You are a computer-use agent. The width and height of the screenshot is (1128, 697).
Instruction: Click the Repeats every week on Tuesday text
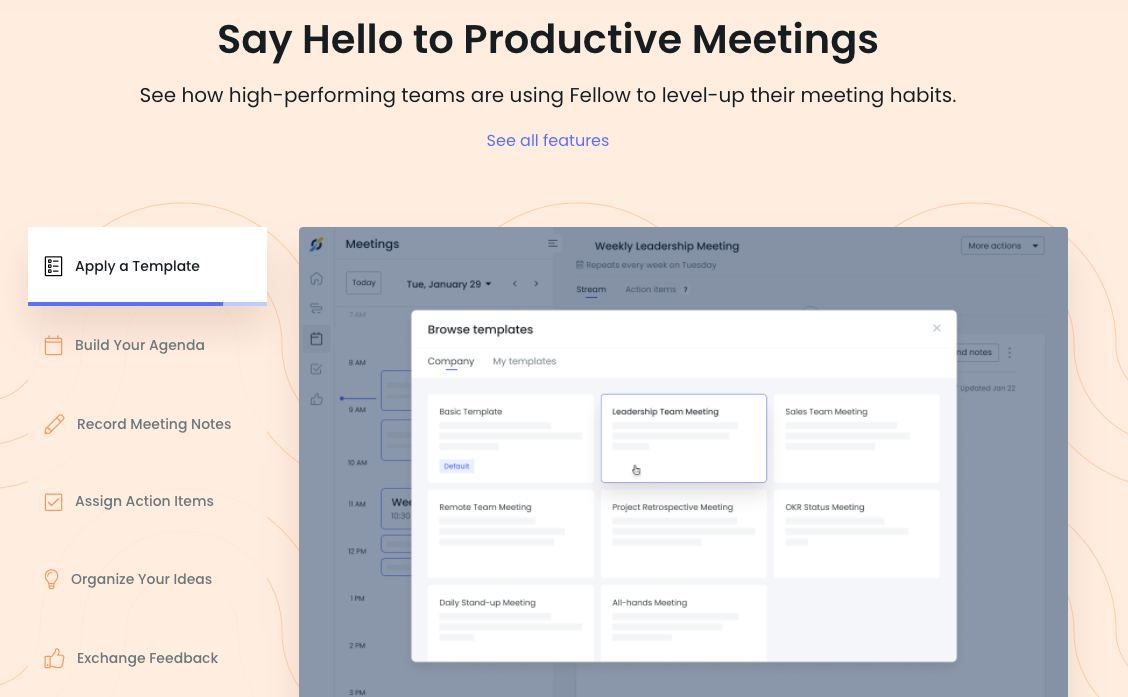tap(651, 265)
